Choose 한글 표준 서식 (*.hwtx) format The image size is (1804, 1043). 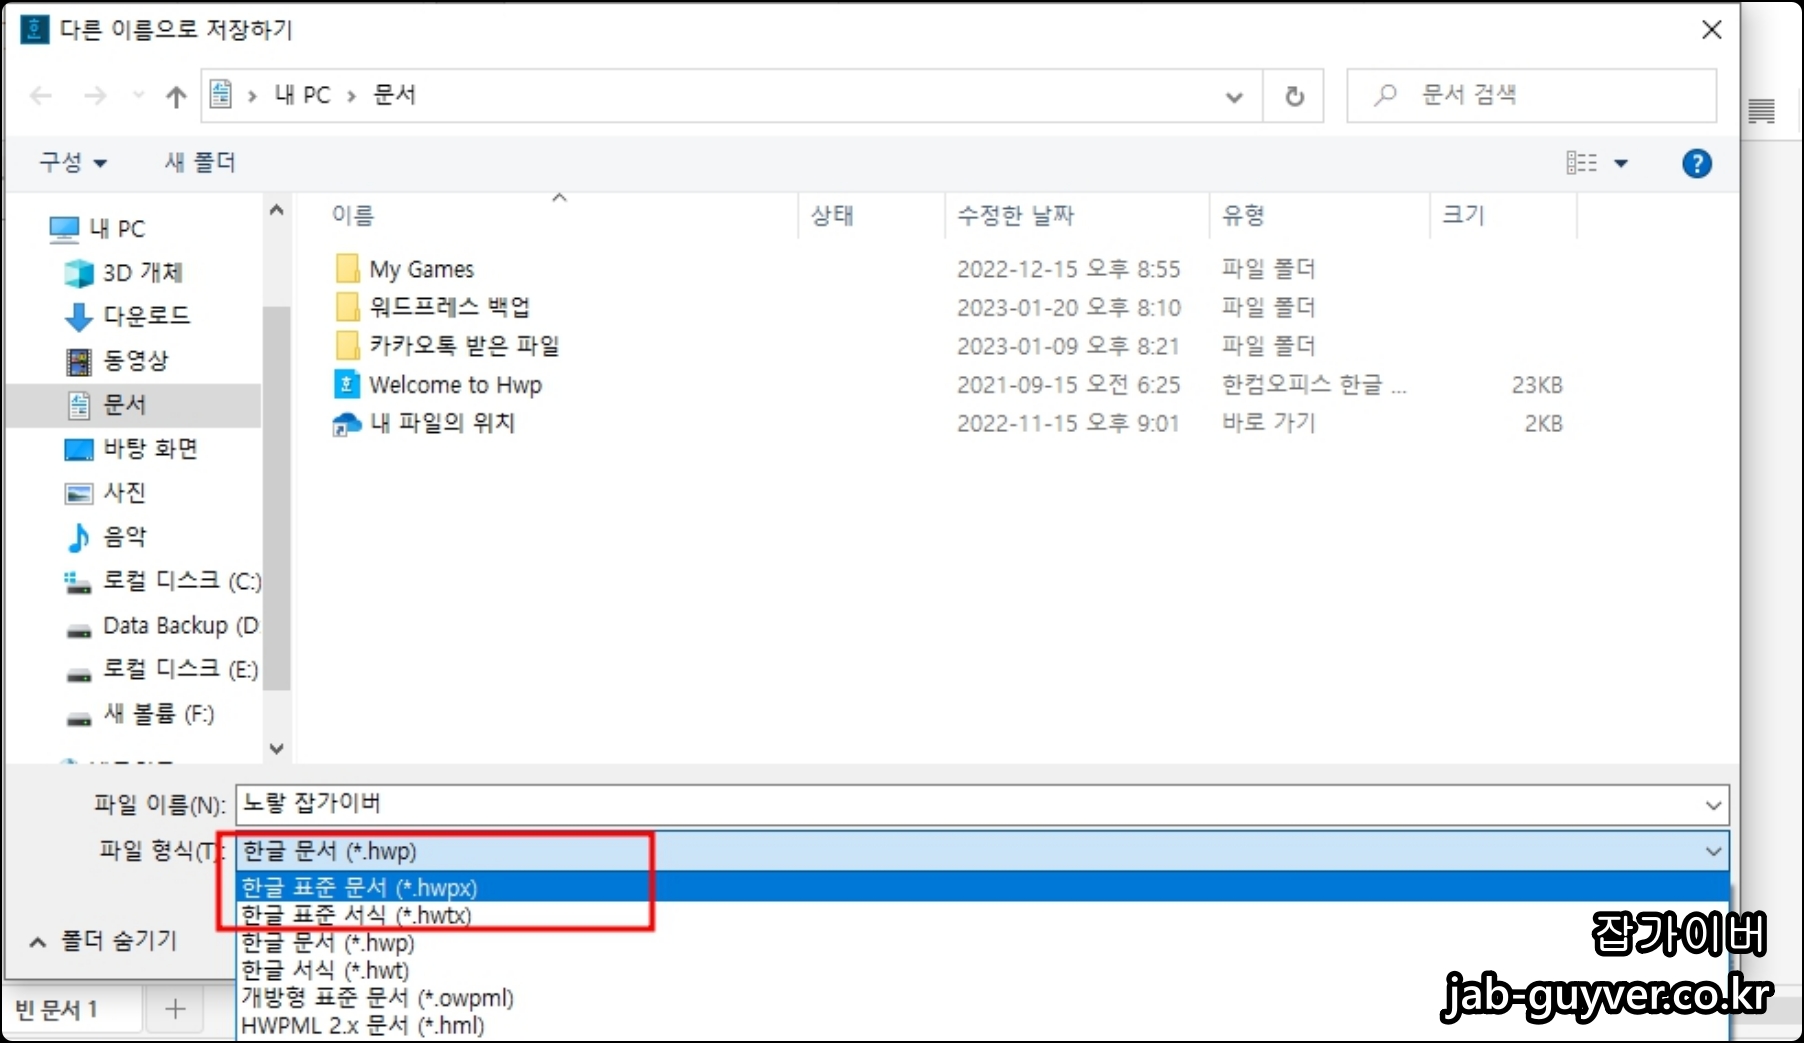click(983, 915)
